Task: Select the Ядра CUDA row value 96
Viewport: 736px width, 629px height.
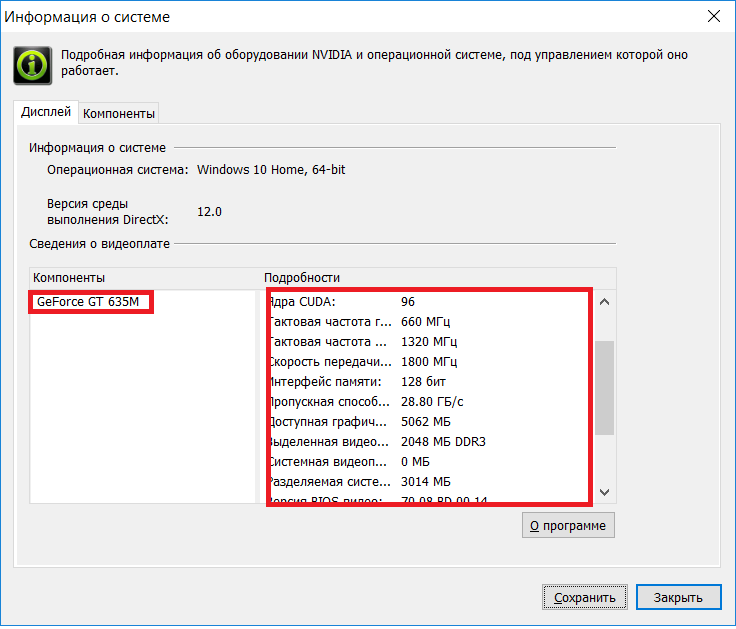Action: tap(408, 302)
